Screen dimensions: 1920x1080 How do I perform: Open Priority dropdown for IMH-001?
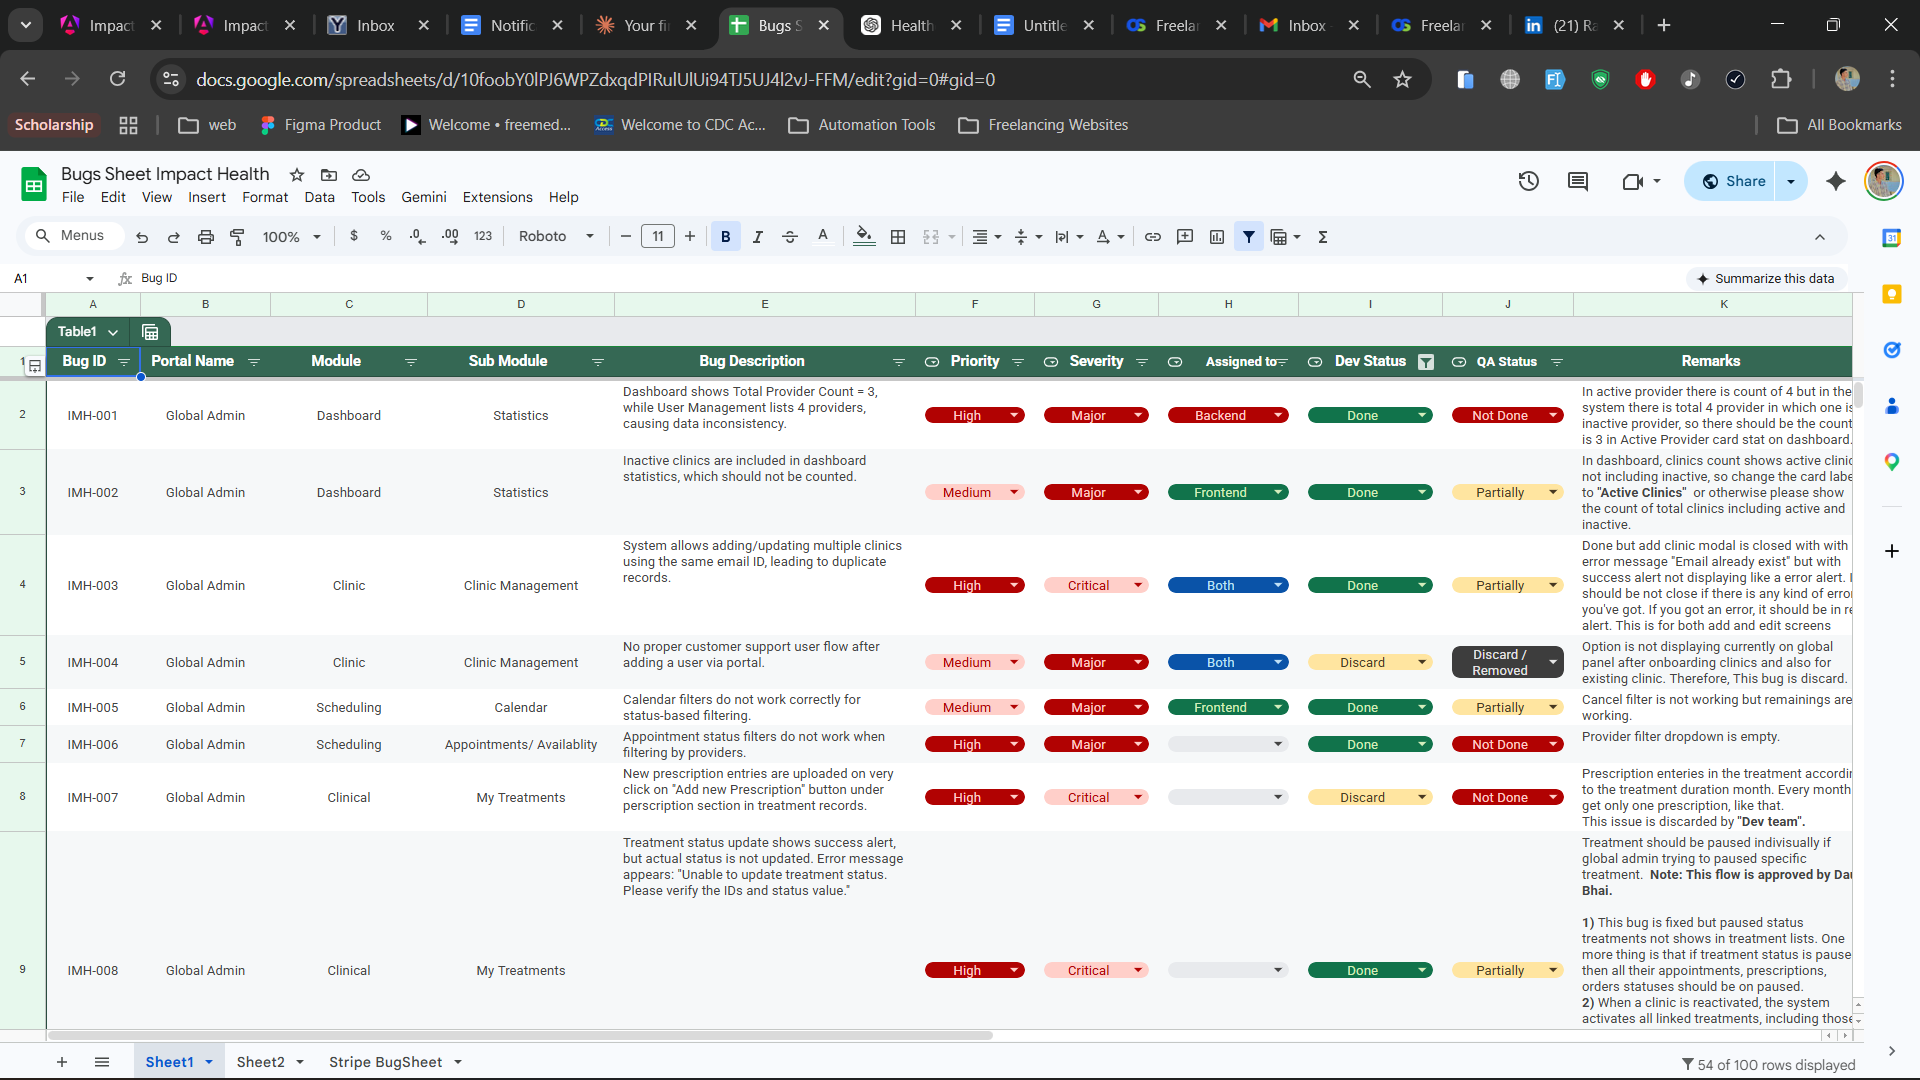1014,415
